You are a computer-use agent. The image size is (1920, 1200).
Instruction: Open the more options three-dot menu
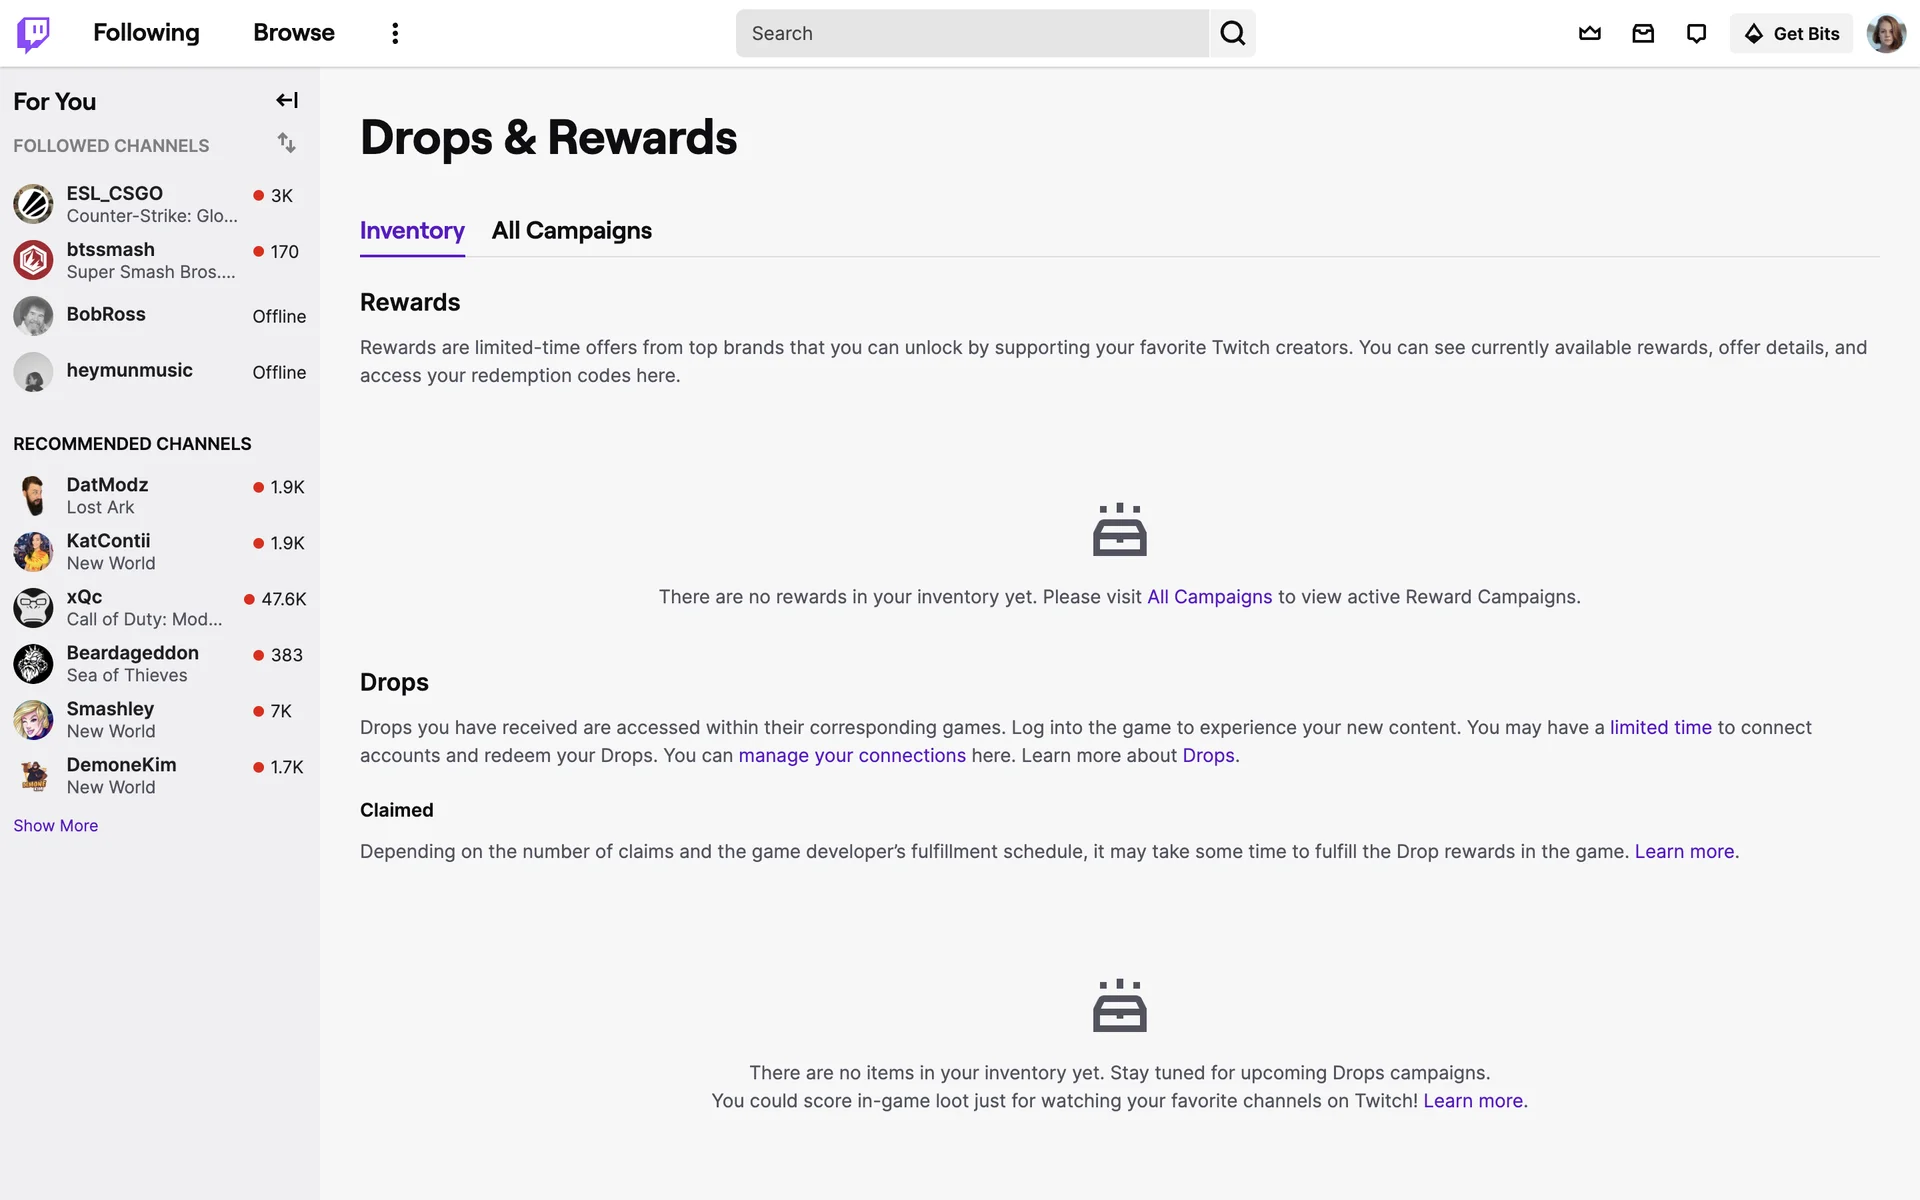[x=395, y=34]
